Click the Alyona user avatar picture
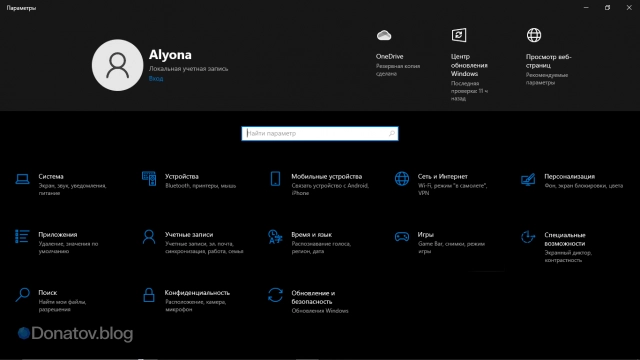The width and height of the screenshot is (640, 360). 118,65
